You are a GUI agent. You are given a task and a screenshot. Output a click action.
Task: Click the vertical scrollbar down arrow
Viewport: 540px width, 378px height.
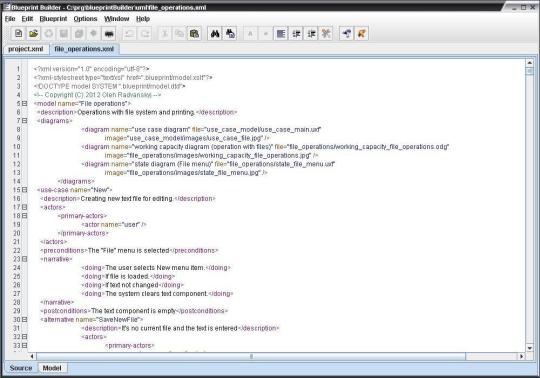(x=530, y=348)
